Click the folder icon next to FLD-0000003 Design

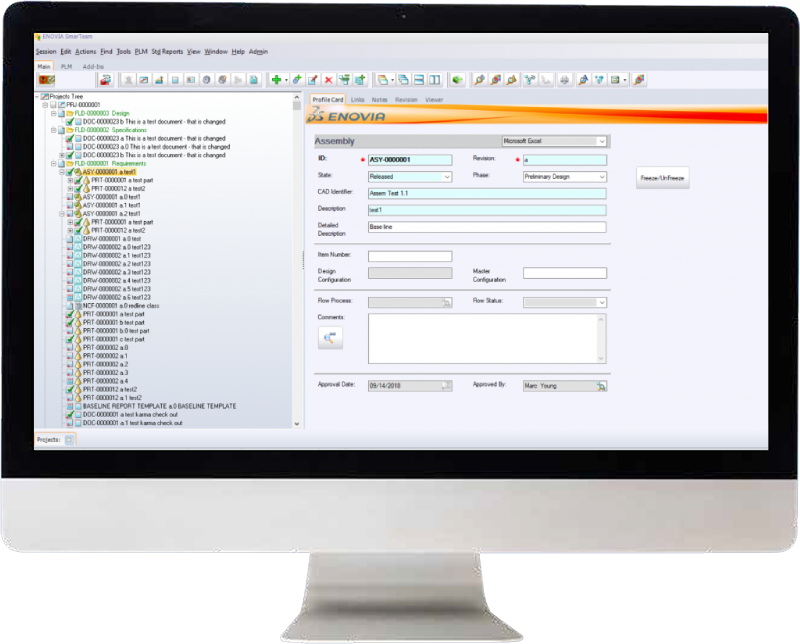coord(70,113)
